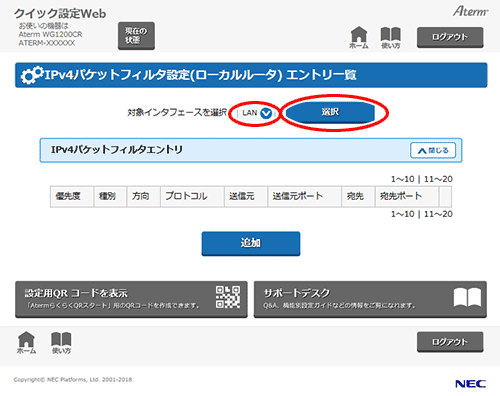This screenshot has width=500, height=396.
Task: Click the 優先度 column header
Action: click(x=72, y=196)
